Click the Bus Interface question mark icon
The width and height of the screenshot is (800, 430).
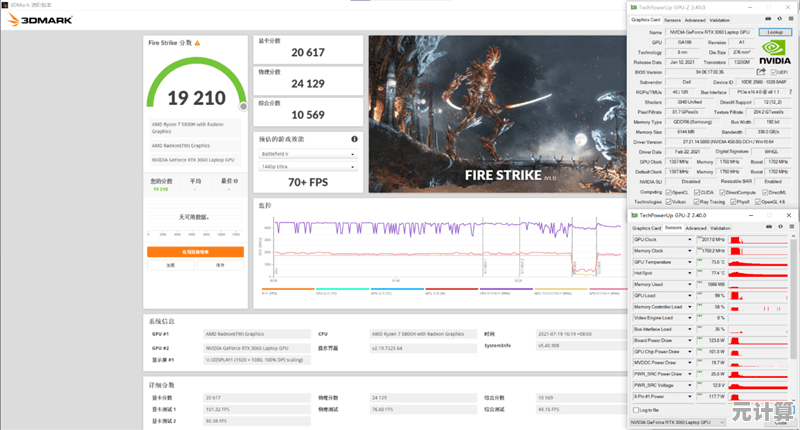click(789, 91)
